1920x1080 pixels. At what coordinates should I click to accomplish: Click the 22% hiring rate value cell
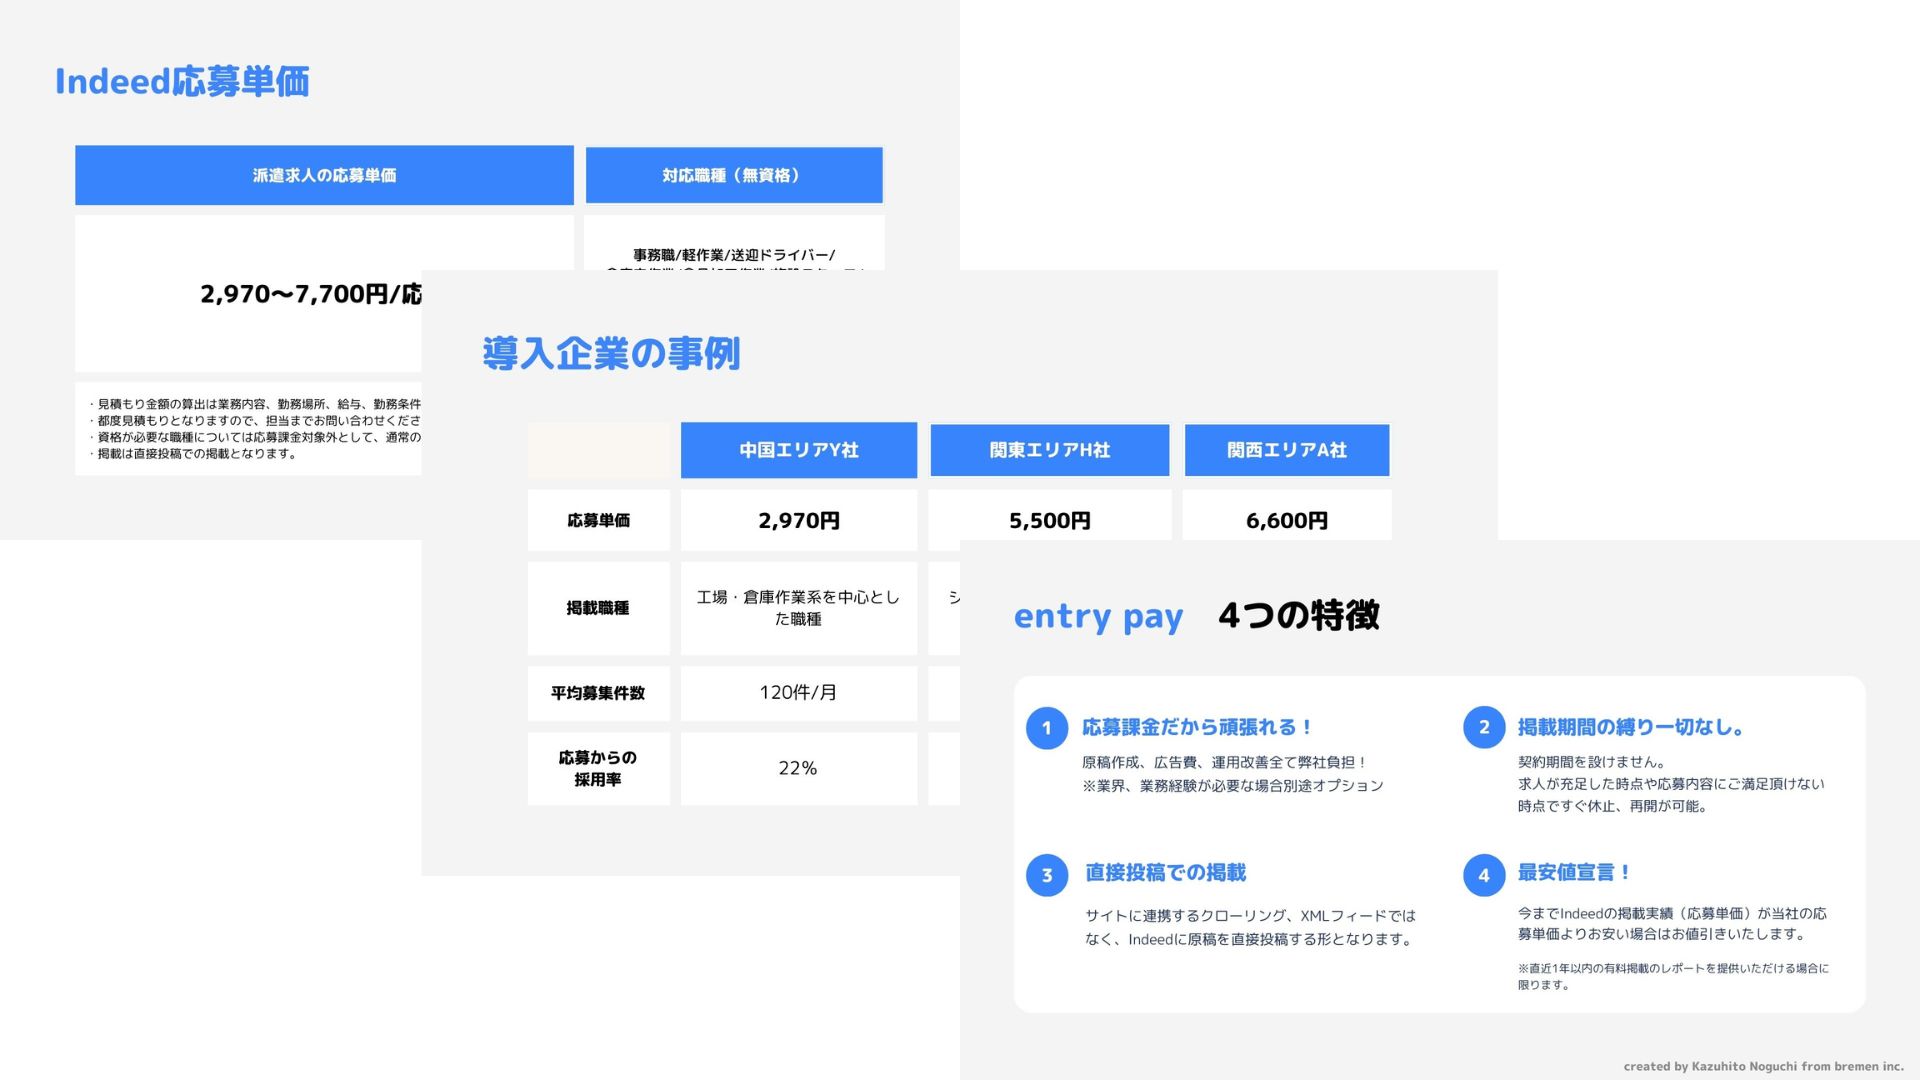click(x=798, y=767)
